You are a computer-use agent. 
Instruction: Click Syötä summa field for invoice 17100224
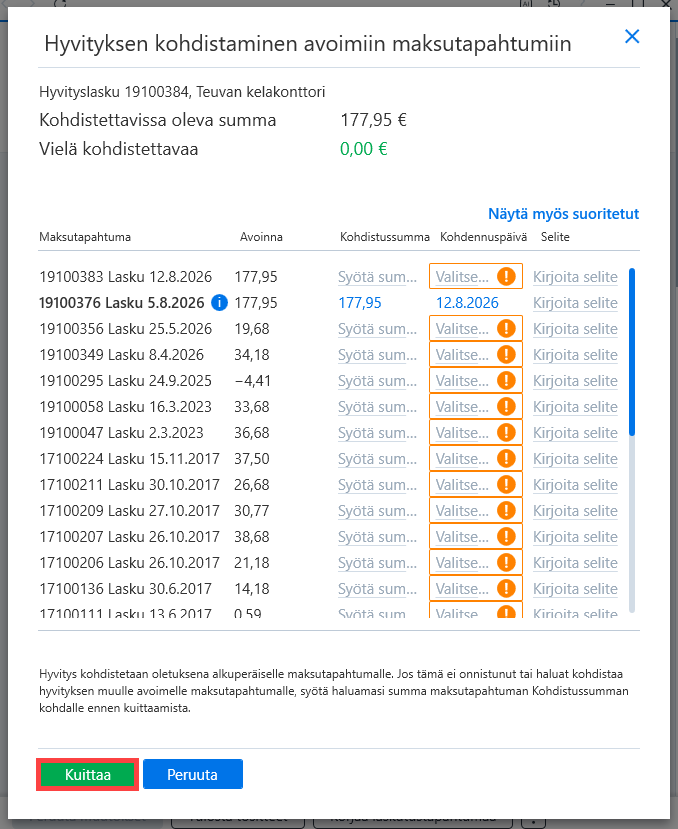pyautogui.click(x=377, y=458)
